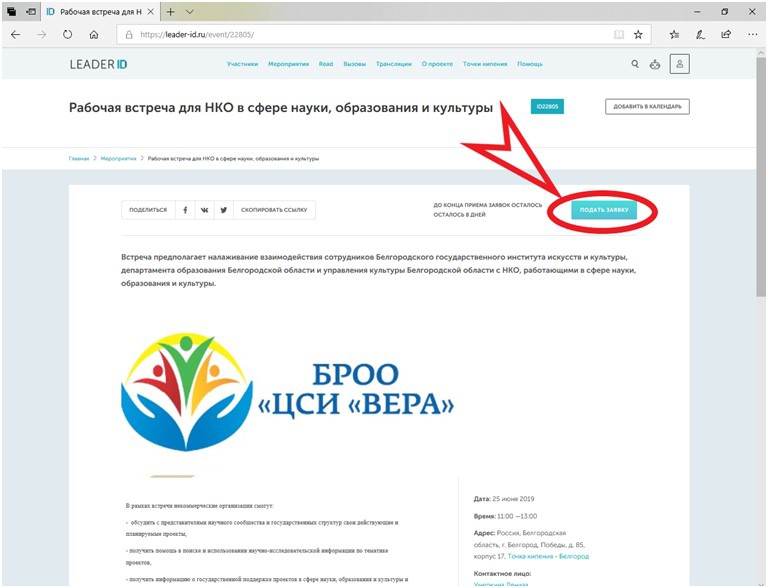The height and width of the screenshot is (588, 768).
Task: Share this page via share icon
Action: click(726, 34)
